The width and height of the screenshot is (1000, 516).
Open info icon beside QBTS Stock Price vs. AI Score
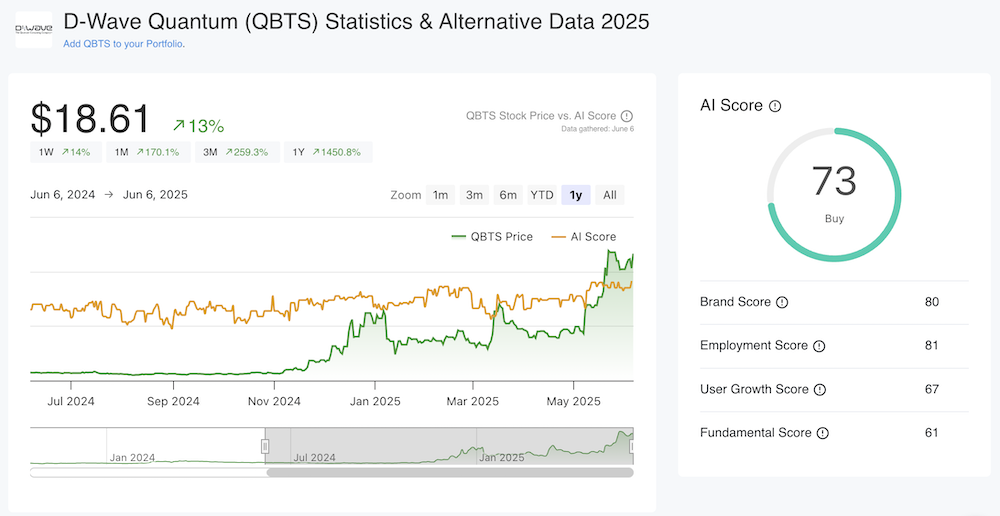(627, 116)
